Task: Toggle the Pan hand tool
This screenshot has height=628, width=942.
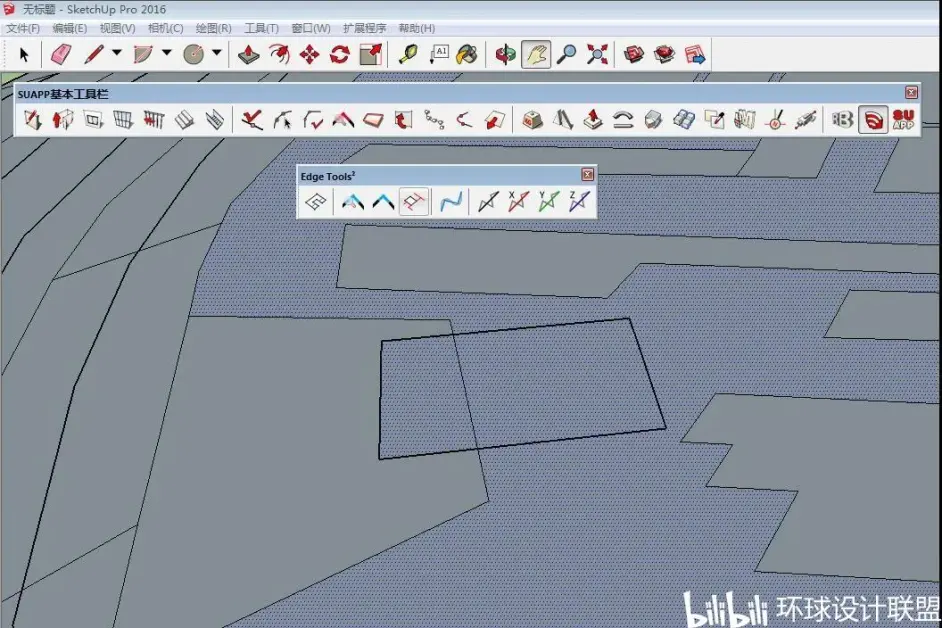Action: tap(536, 54)
